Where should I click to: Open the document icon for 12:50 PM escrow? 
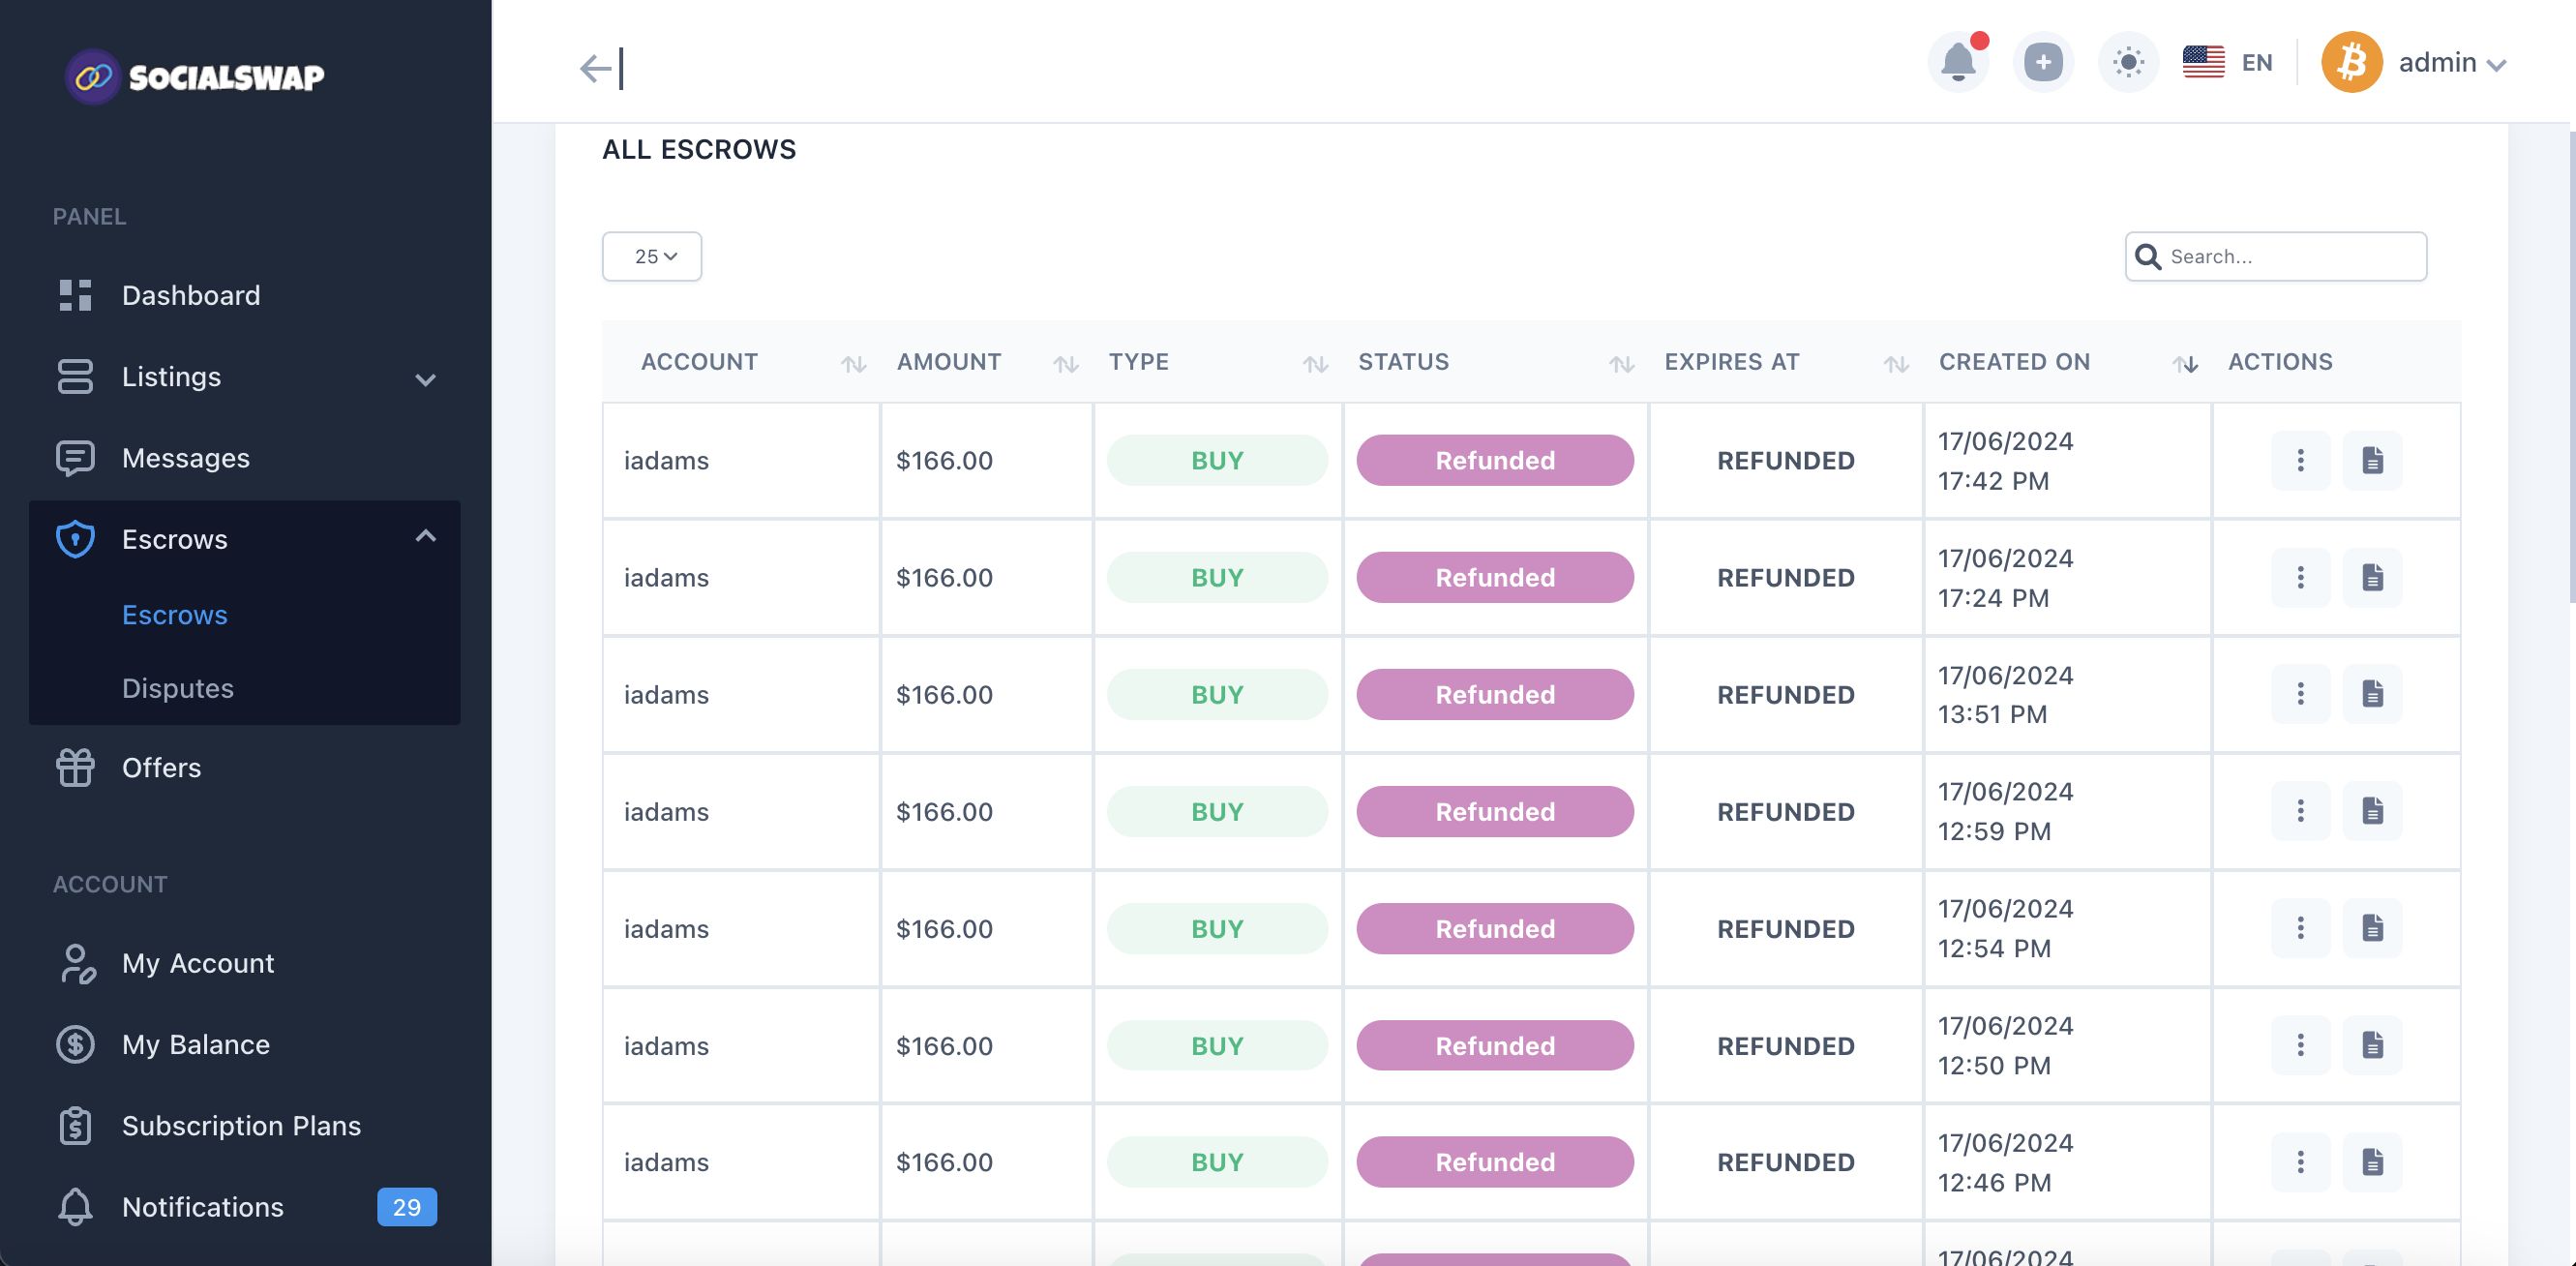tap(2372, 1045)
